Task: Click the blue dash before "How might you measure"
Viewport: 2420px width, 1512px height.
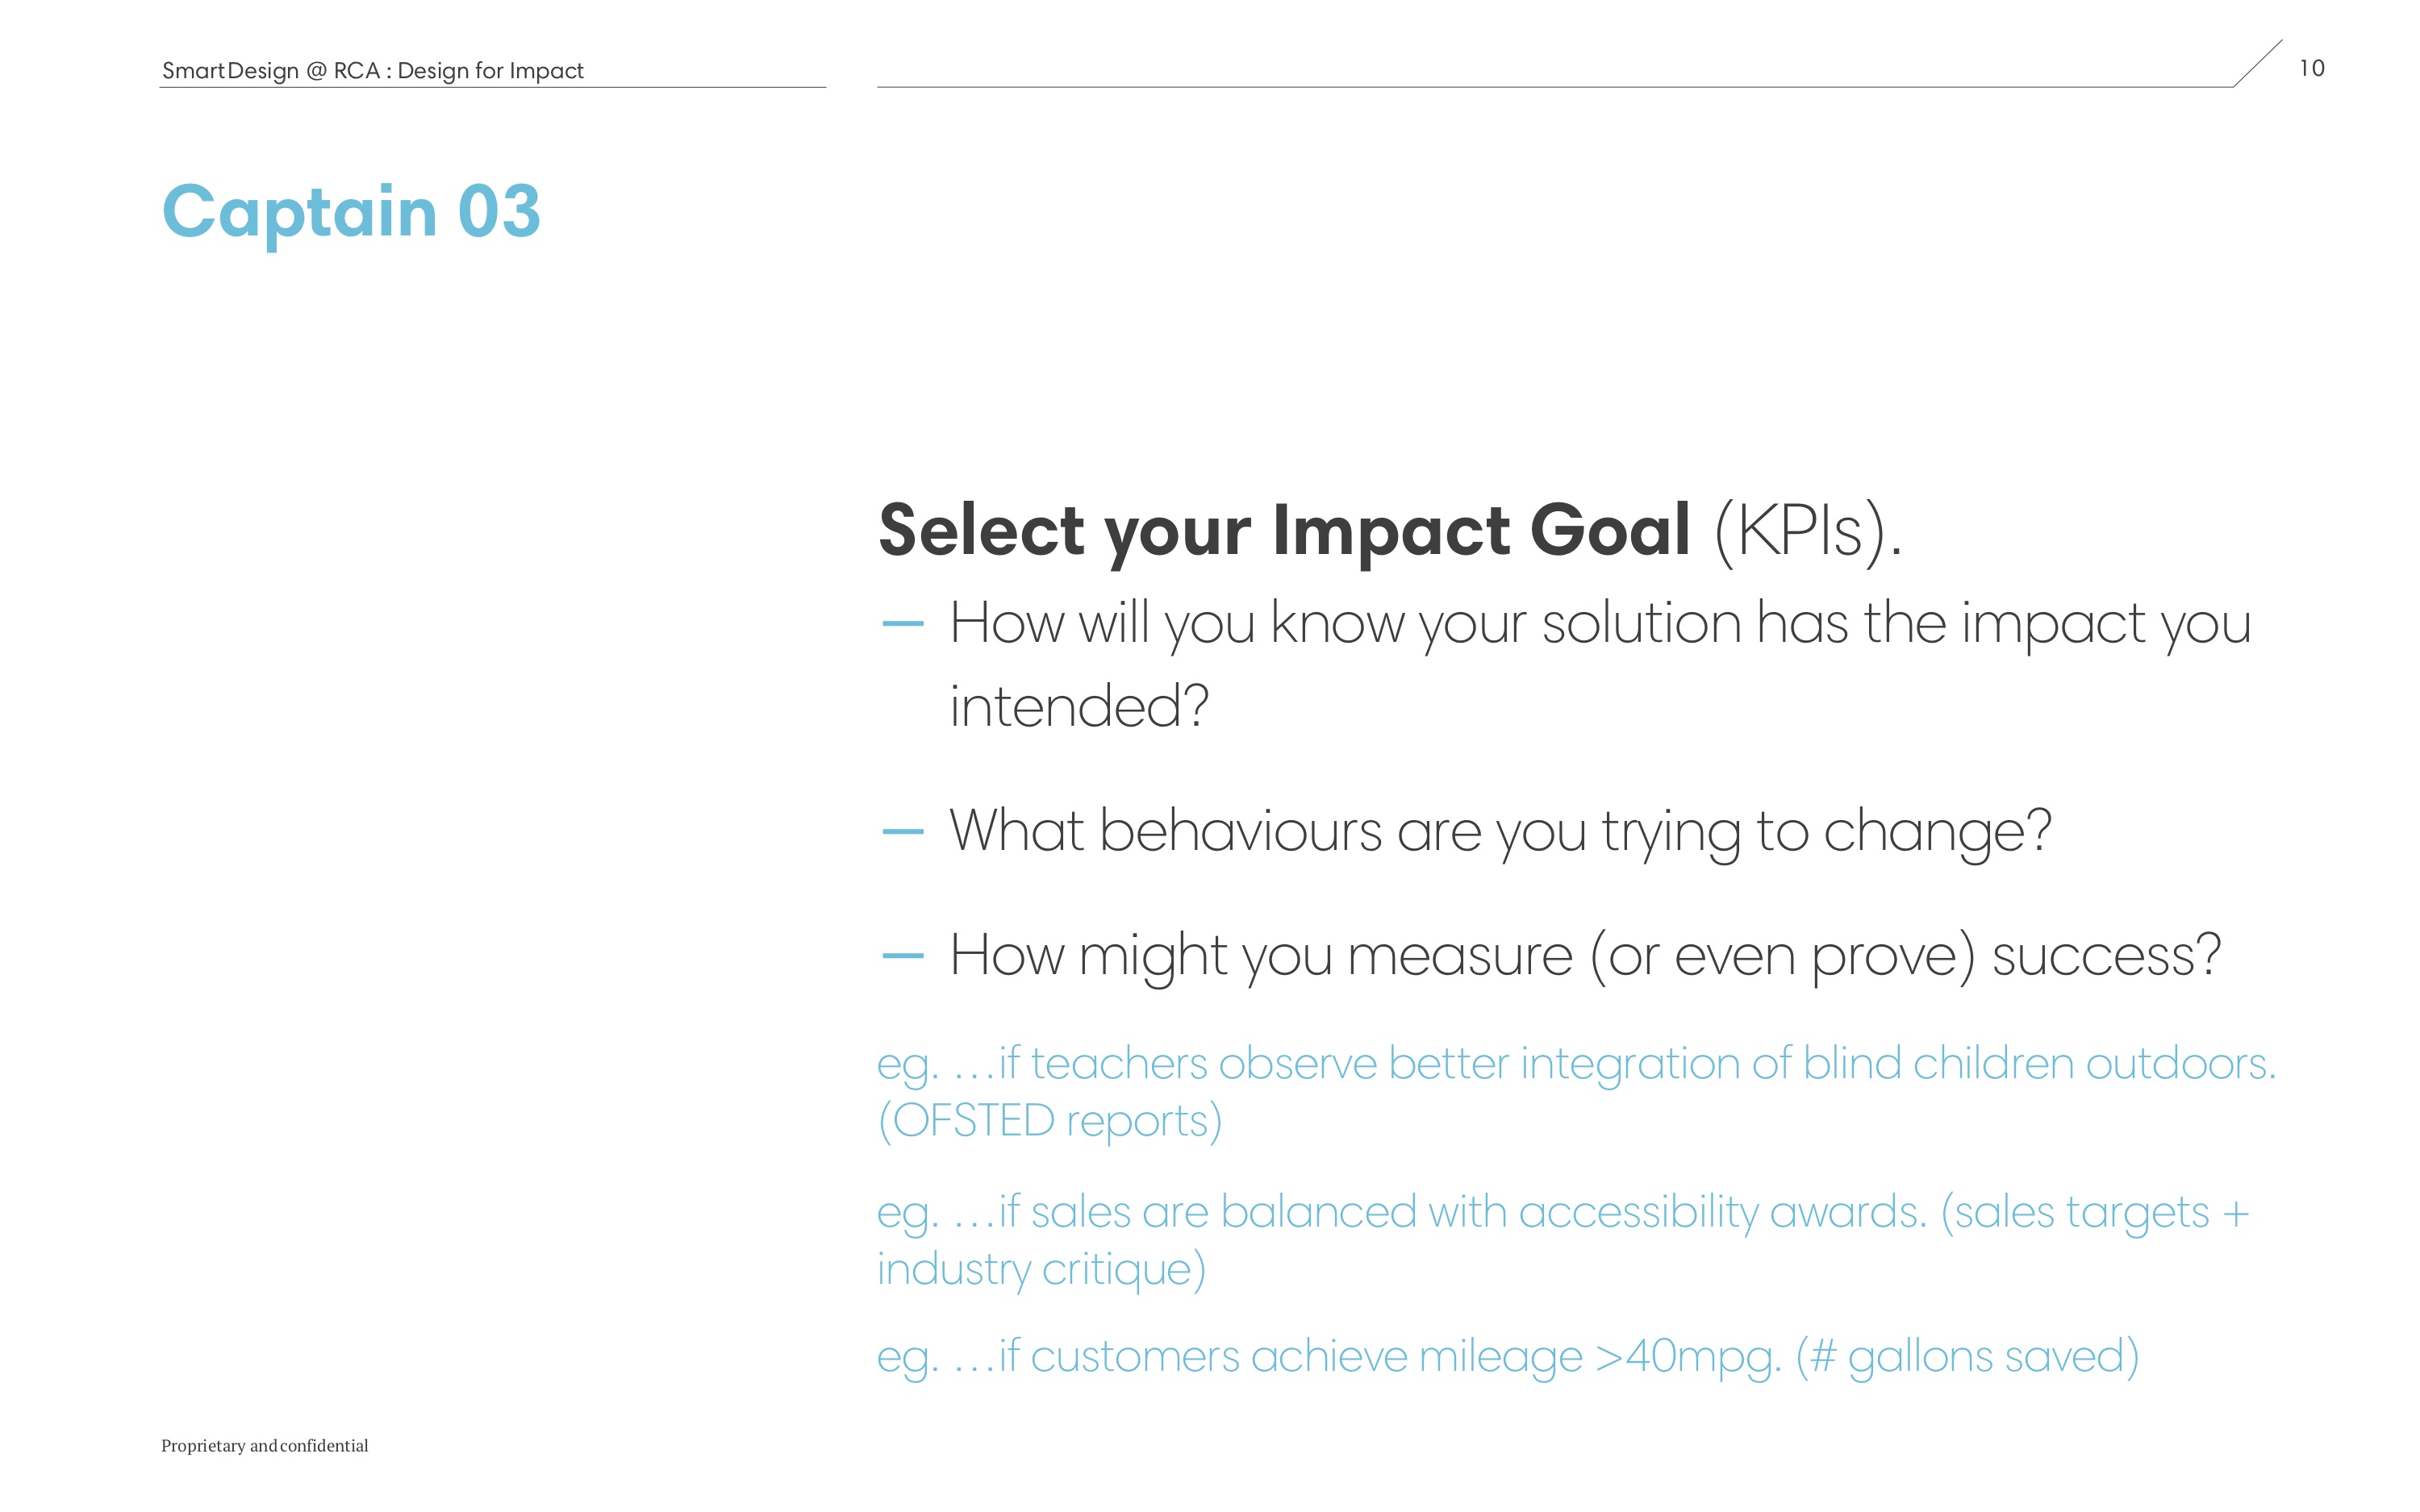Action: pos(903,956)
